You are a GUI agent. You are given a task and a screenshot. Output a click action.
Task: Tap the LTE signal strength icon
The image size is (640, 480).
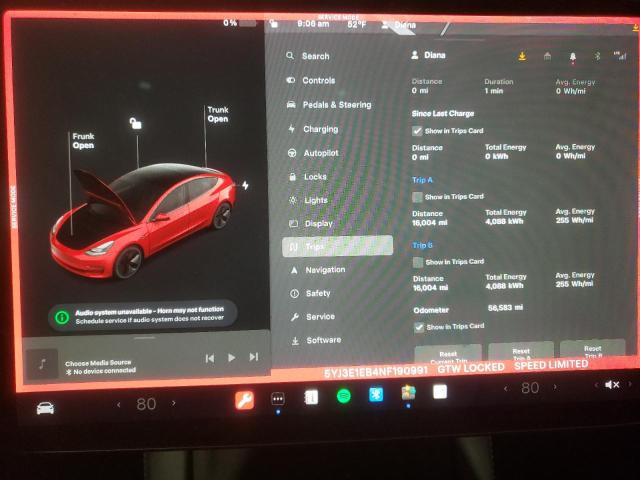(620, 56)
